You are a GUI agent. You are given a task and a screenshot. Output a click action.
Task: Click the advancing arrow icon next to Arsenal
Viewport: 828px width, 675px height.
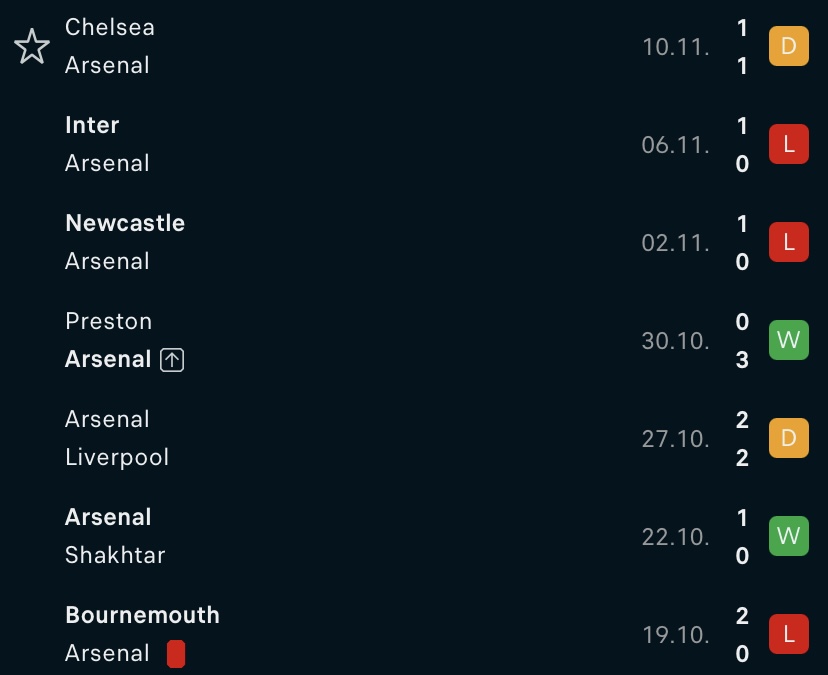(172, 360)
